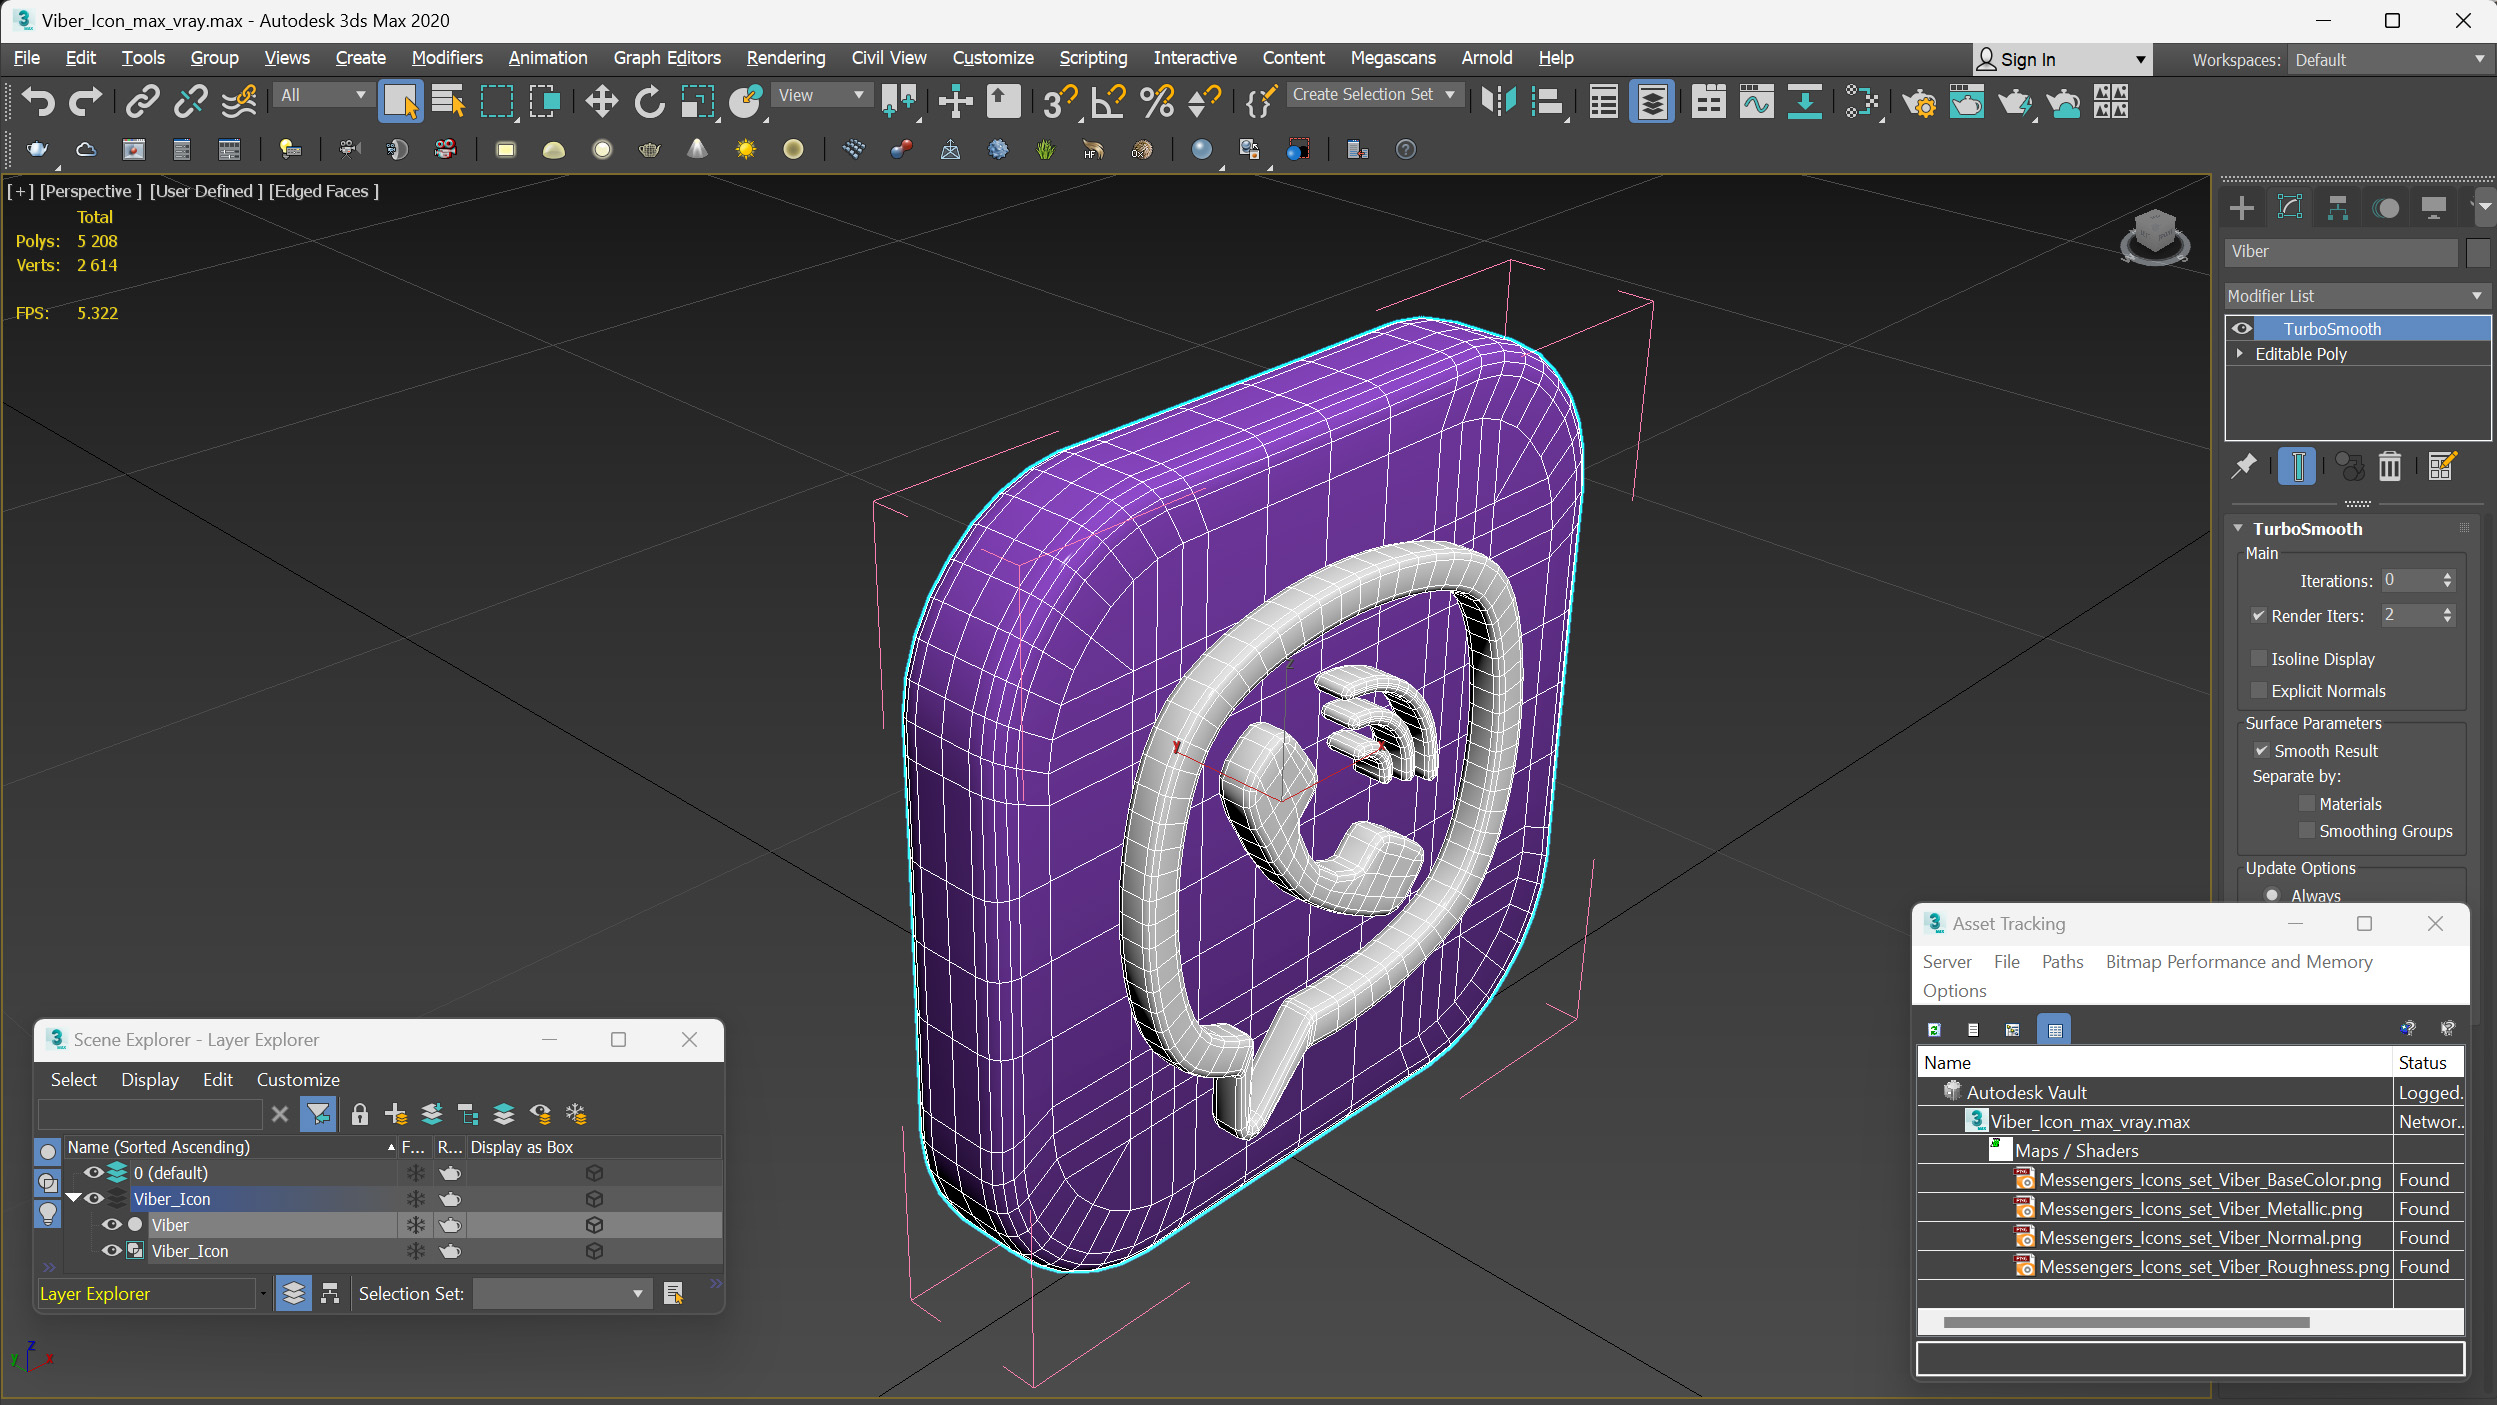The image size is (2497, 1405).
Task: Collapse the TurboSmooth rollout
Action: pos(2238,528)
